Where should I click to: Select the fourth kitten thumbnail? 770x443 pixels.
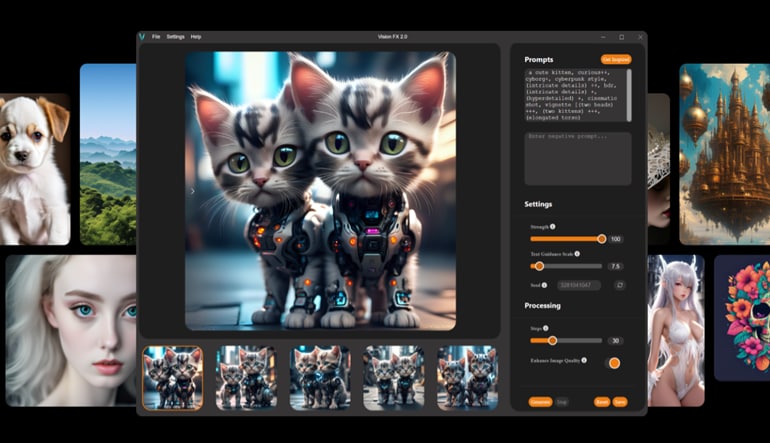click(x=394, y=378)
